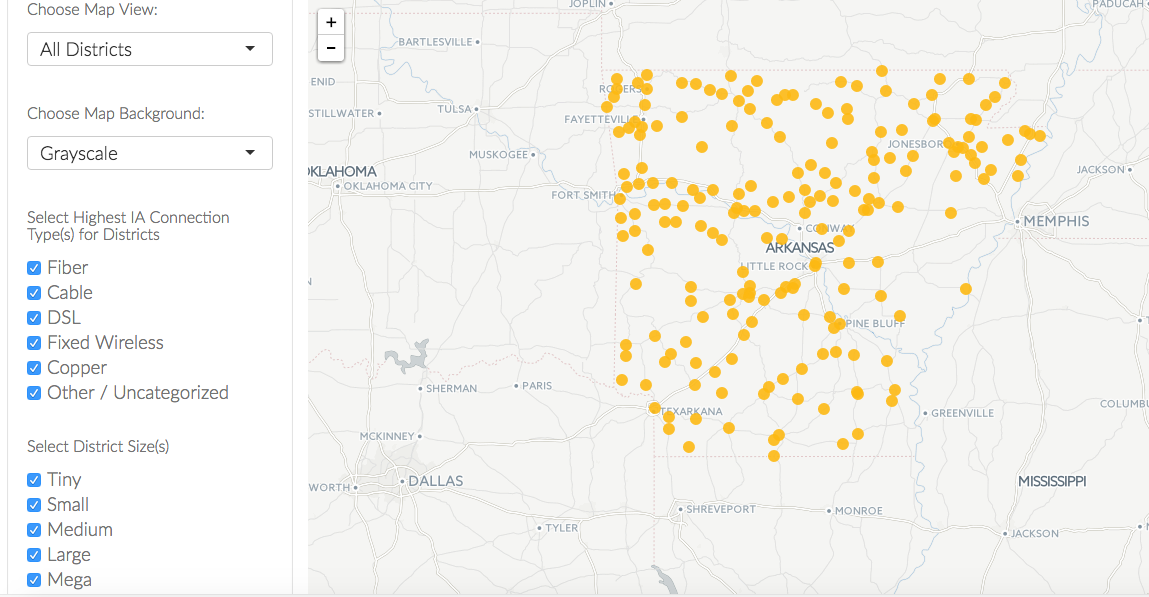Open the Choose Map View dropdown

tap(149, 49)
